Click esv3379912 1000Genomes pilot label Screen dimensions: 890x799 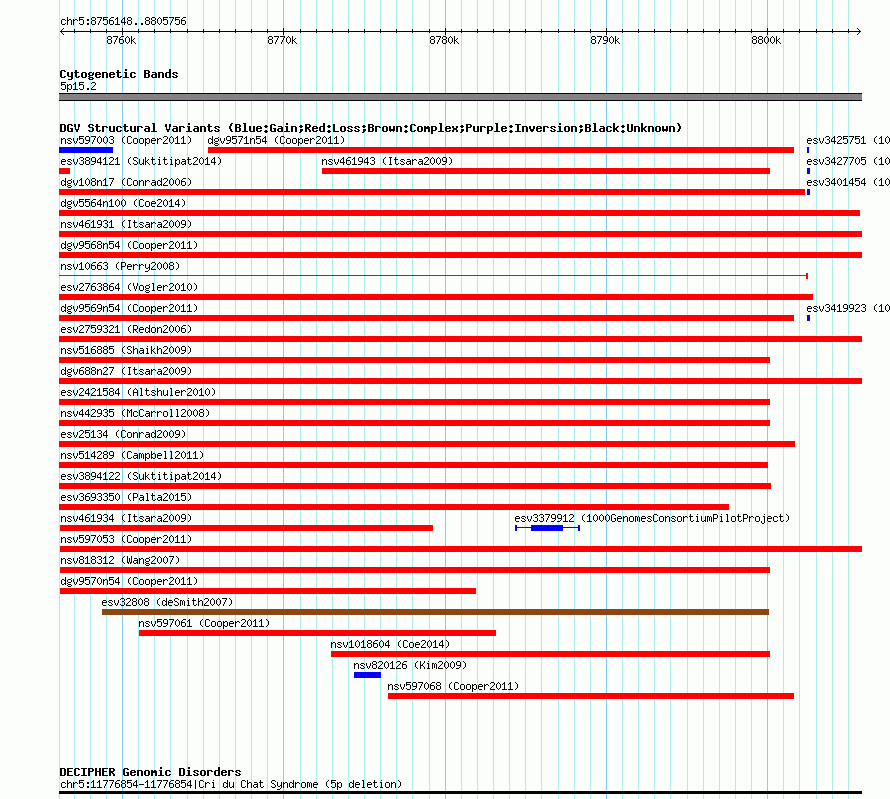click(x=652, y=518)
